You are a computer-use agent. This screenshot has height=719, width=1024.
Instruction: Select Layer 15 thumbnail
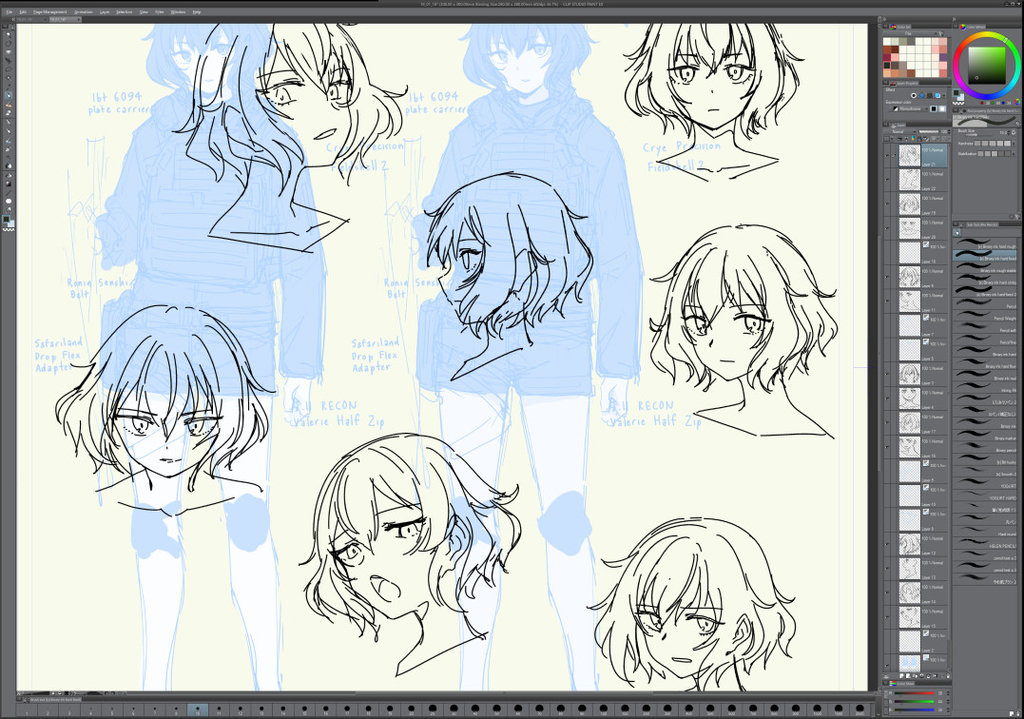click(910, 618)
